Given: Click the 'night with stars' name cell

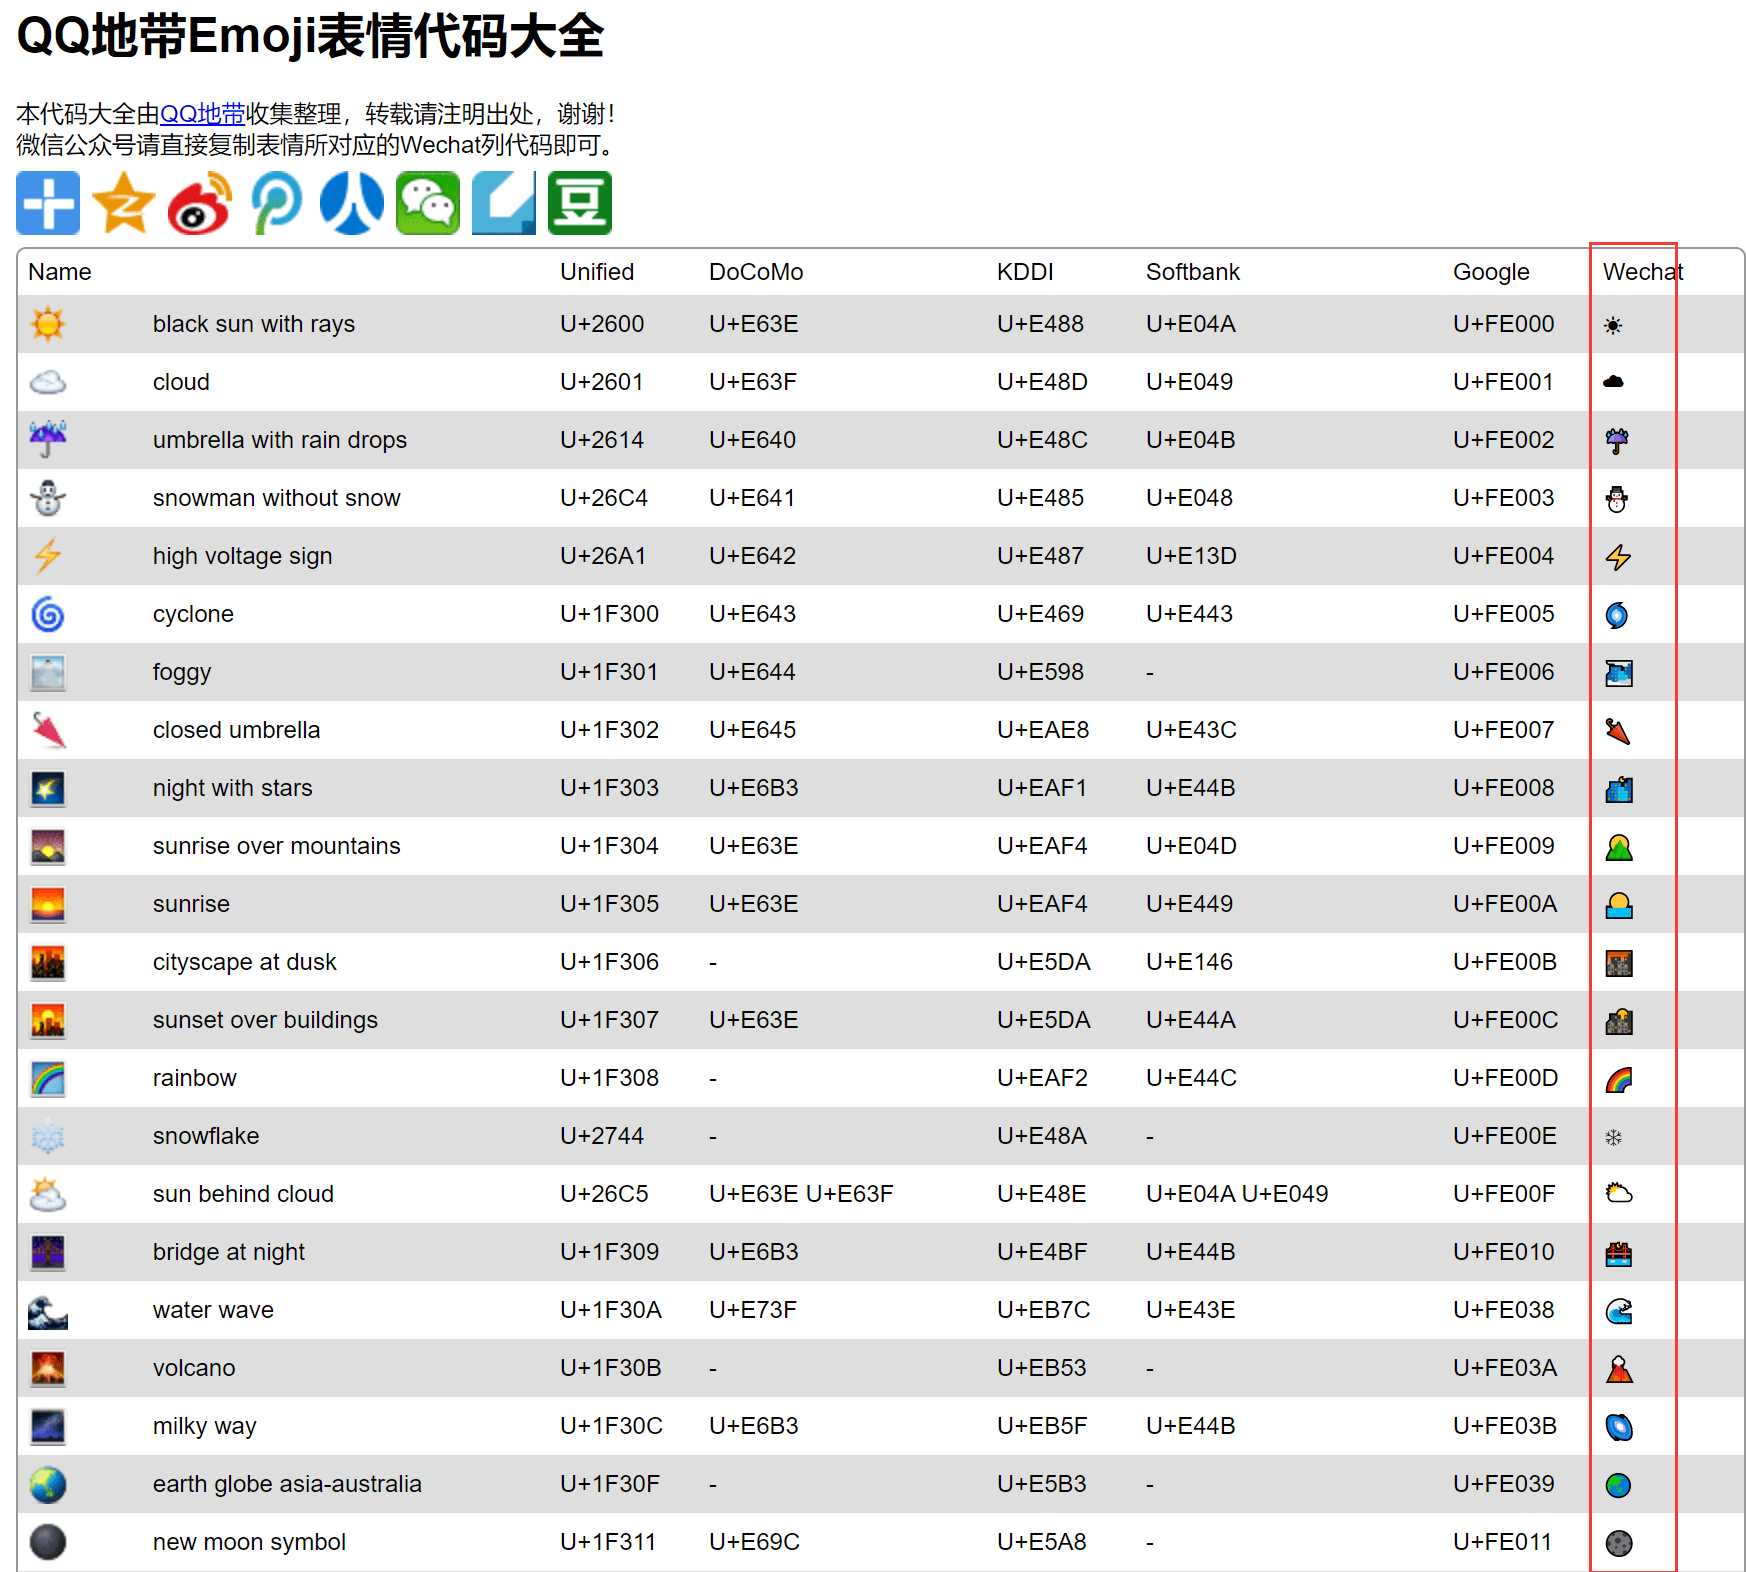Looking at the screenshot, I should pos(233,788).
